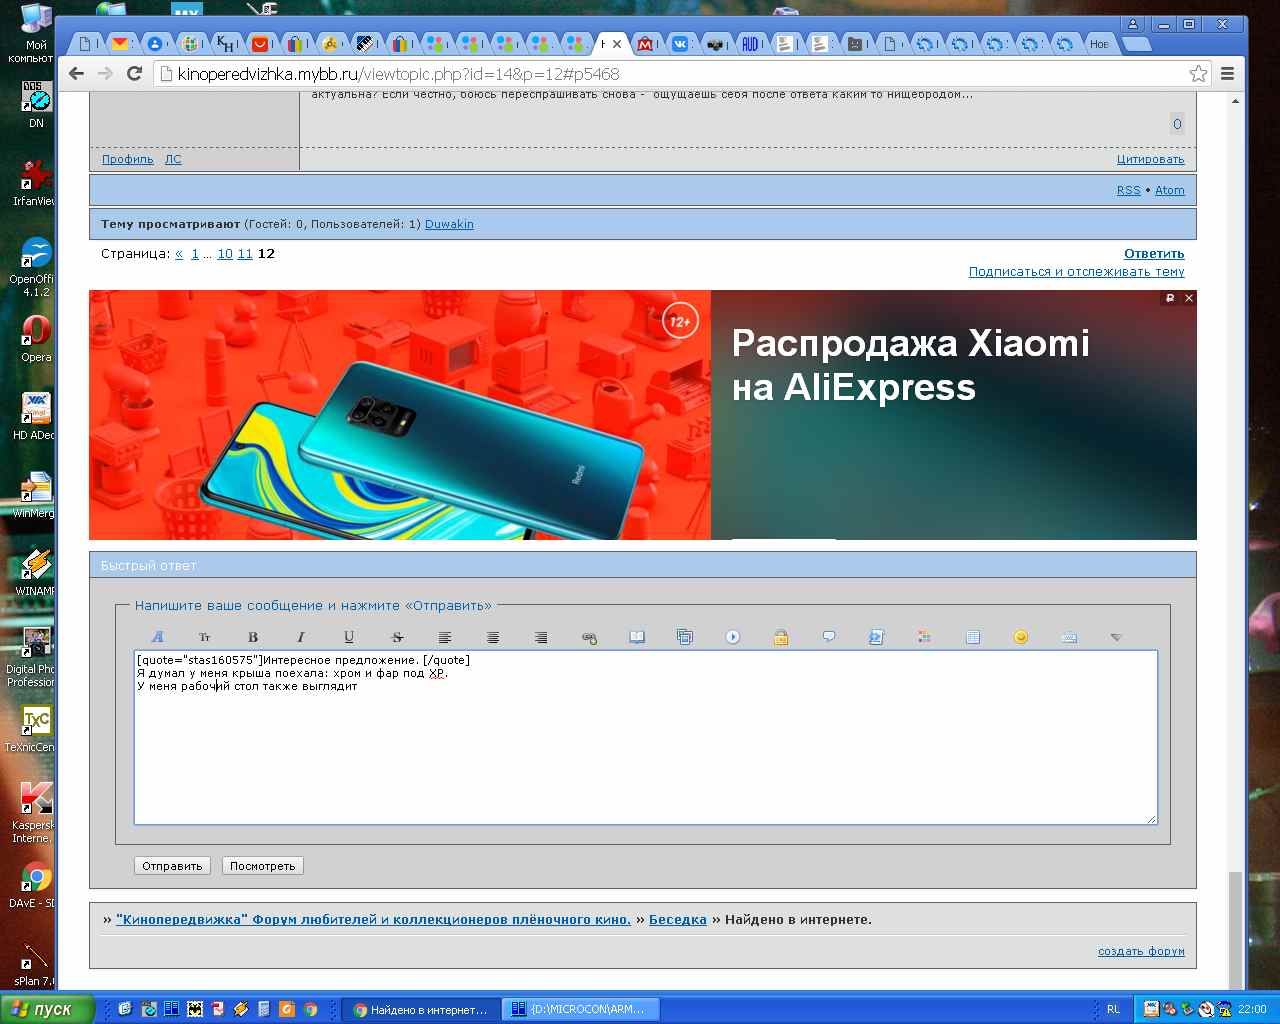Switch to the Нов new tab at the end
The height and width of the screenshot is (1024, 1280).
tap(1101, 43)
